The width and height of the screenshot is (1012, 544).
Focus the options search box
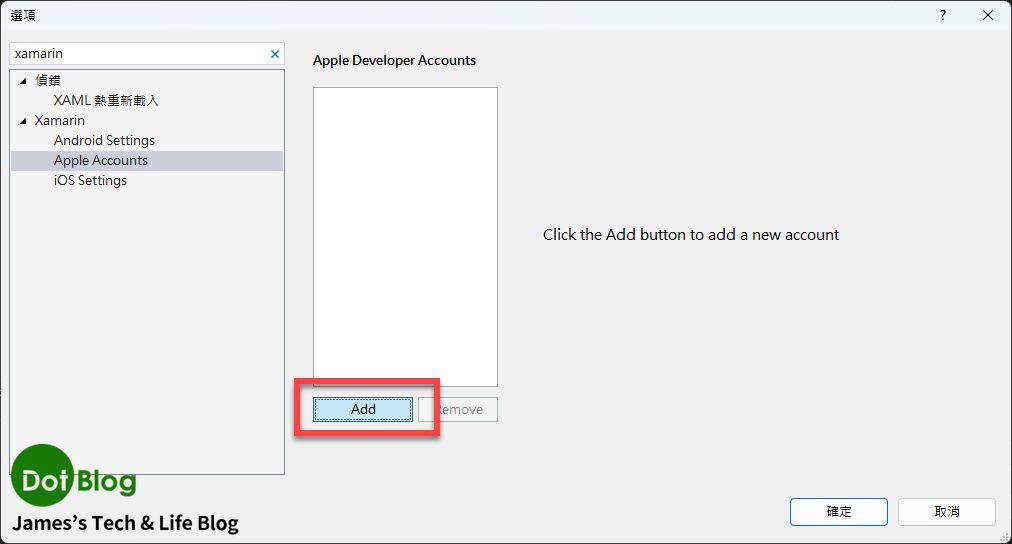(x=138, y=54)
